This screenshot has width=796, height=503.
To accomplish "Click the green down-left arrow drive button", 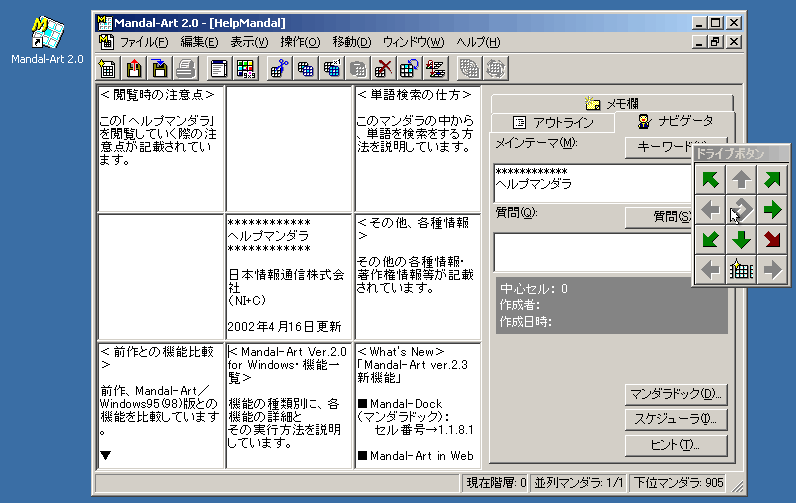I will (x=710, y=239).
